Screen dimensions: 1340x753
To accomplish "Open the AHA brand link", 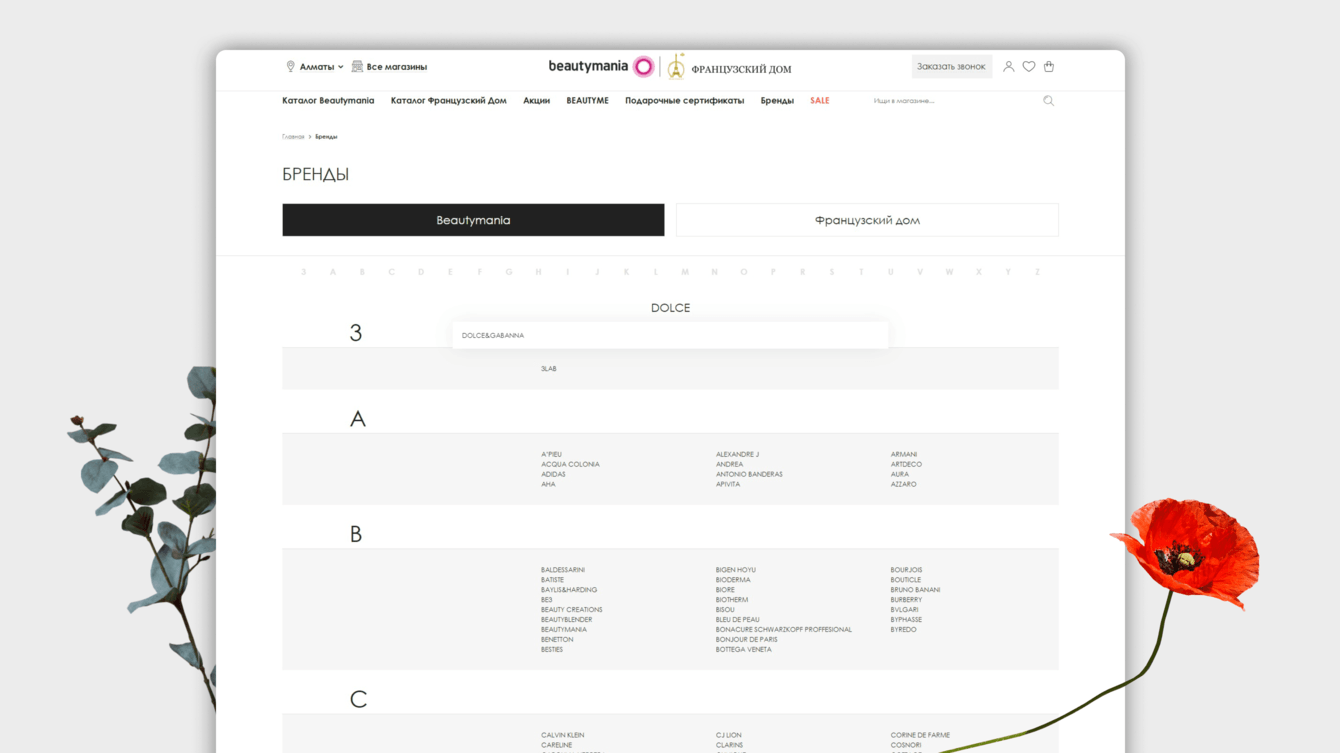I will click(x=548, y=484).
